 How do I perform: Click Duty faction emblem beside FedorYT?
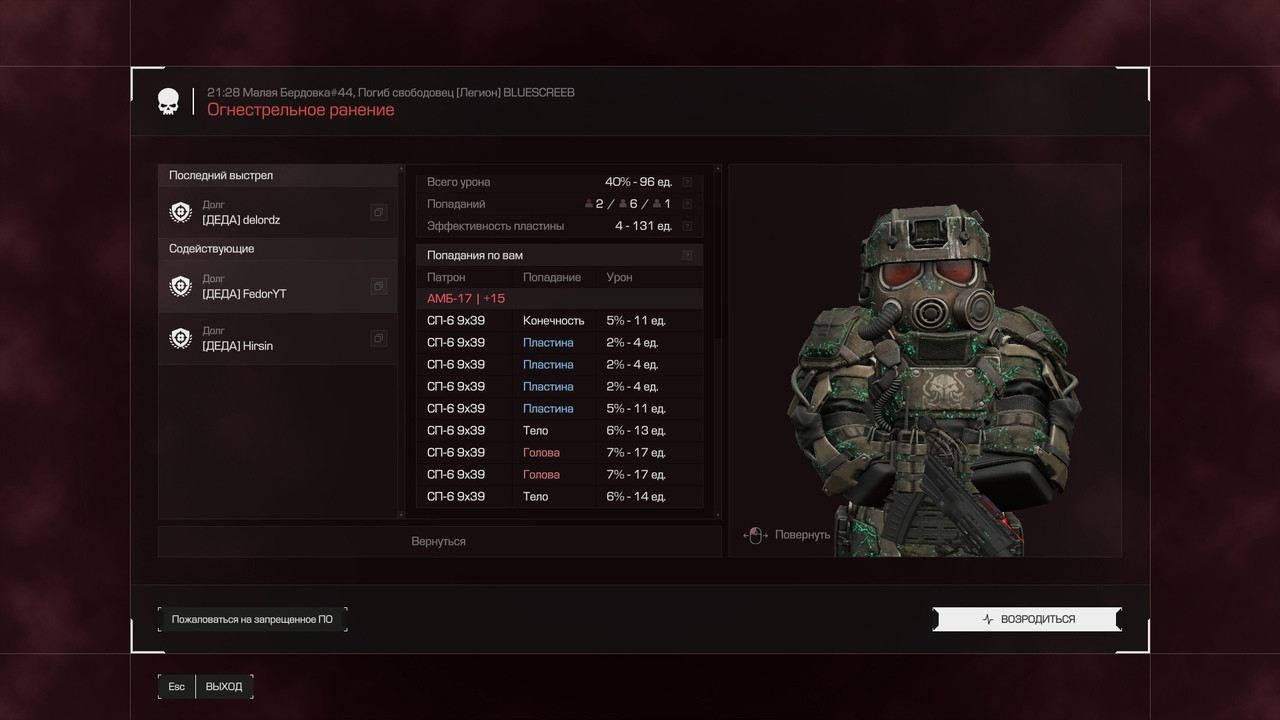click(x=181, y=286)
